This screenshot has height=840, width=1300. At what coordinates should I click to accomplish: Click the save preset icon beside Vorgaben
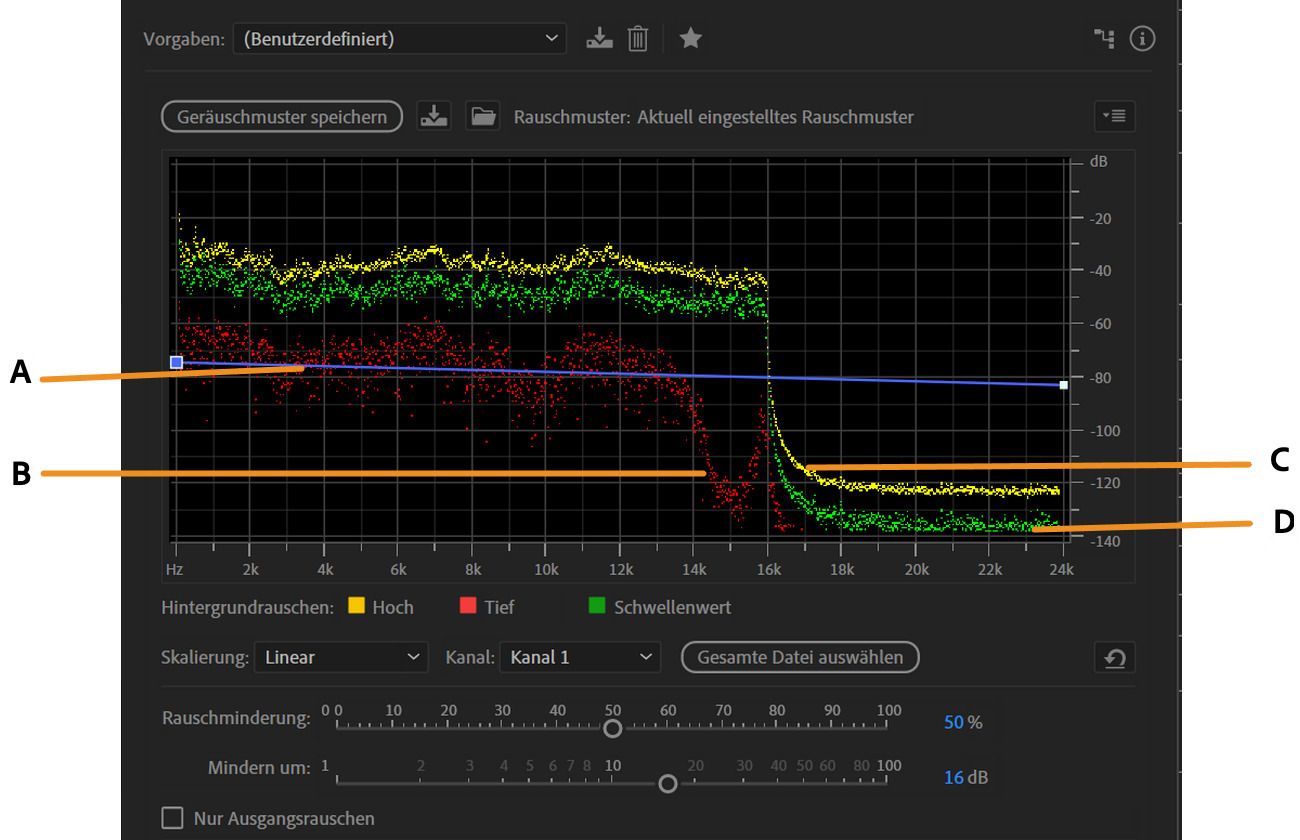pos(599,39)
